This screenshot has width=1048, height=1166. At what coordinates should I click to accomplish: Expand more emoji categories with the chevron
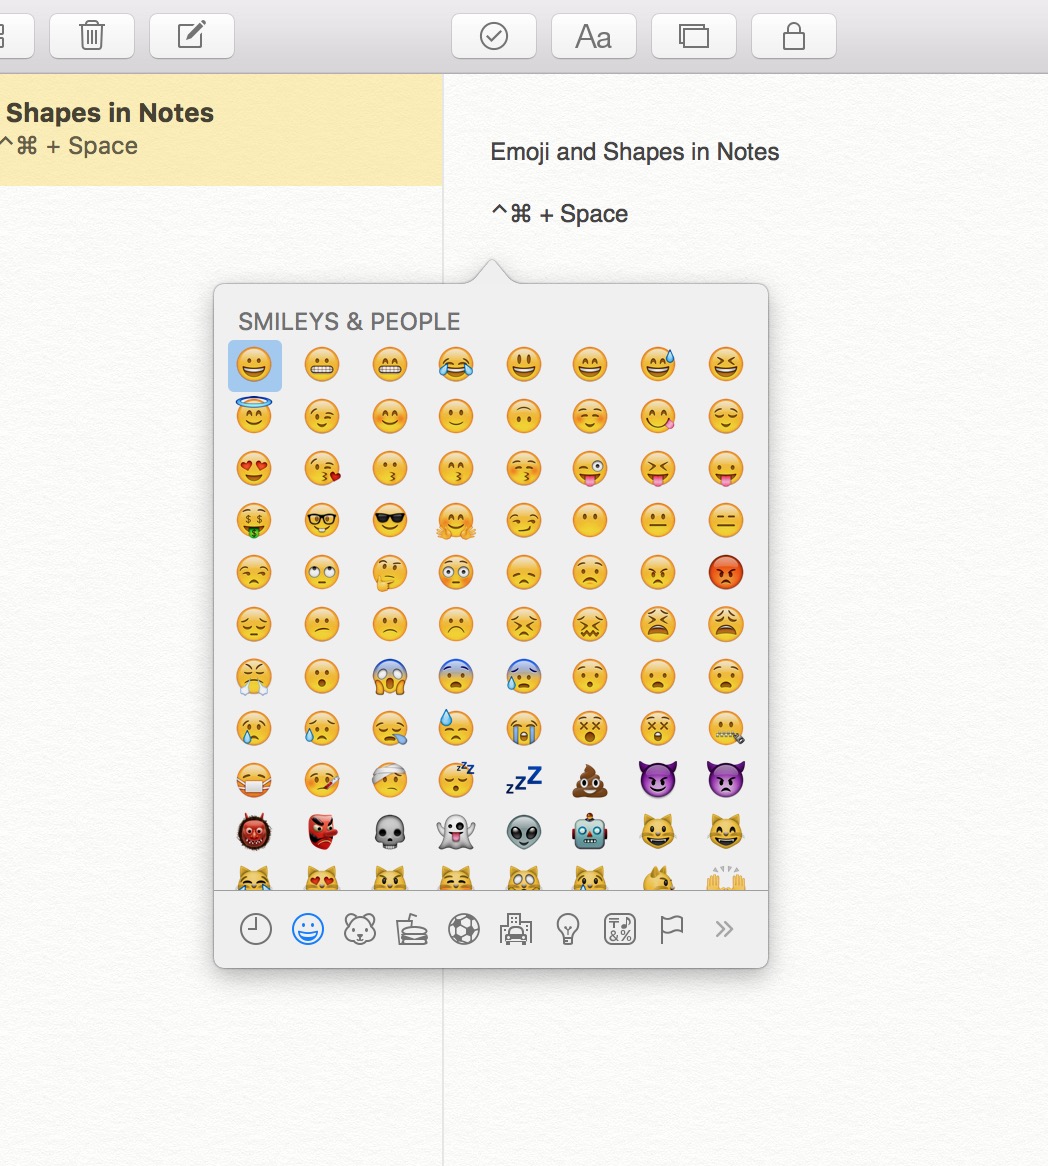[x=723, y=928]
